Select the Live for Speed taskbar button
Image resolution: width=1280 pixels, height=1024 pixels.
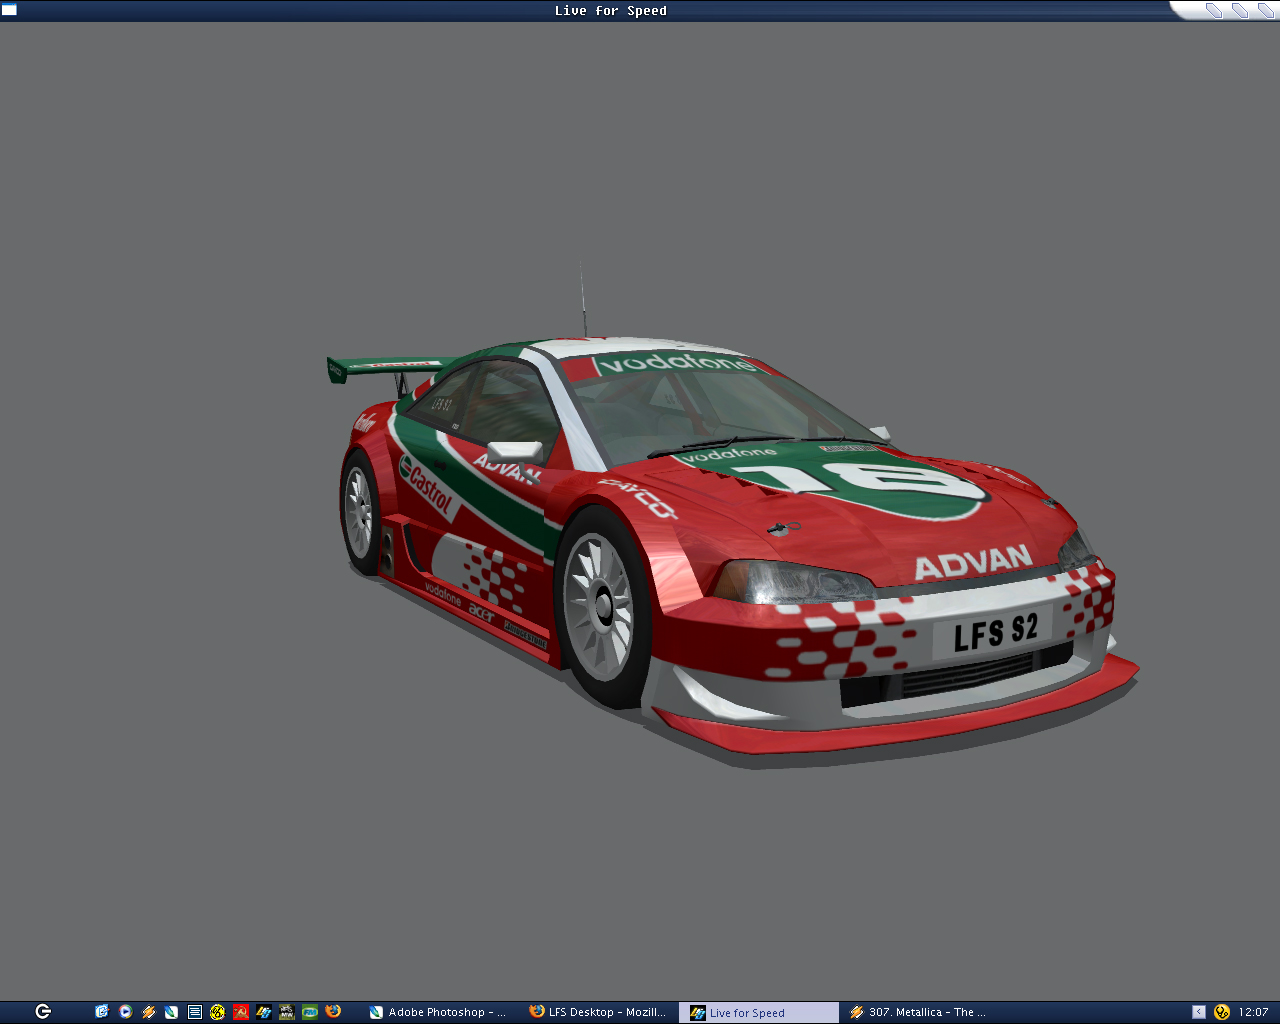[759, 1012]
